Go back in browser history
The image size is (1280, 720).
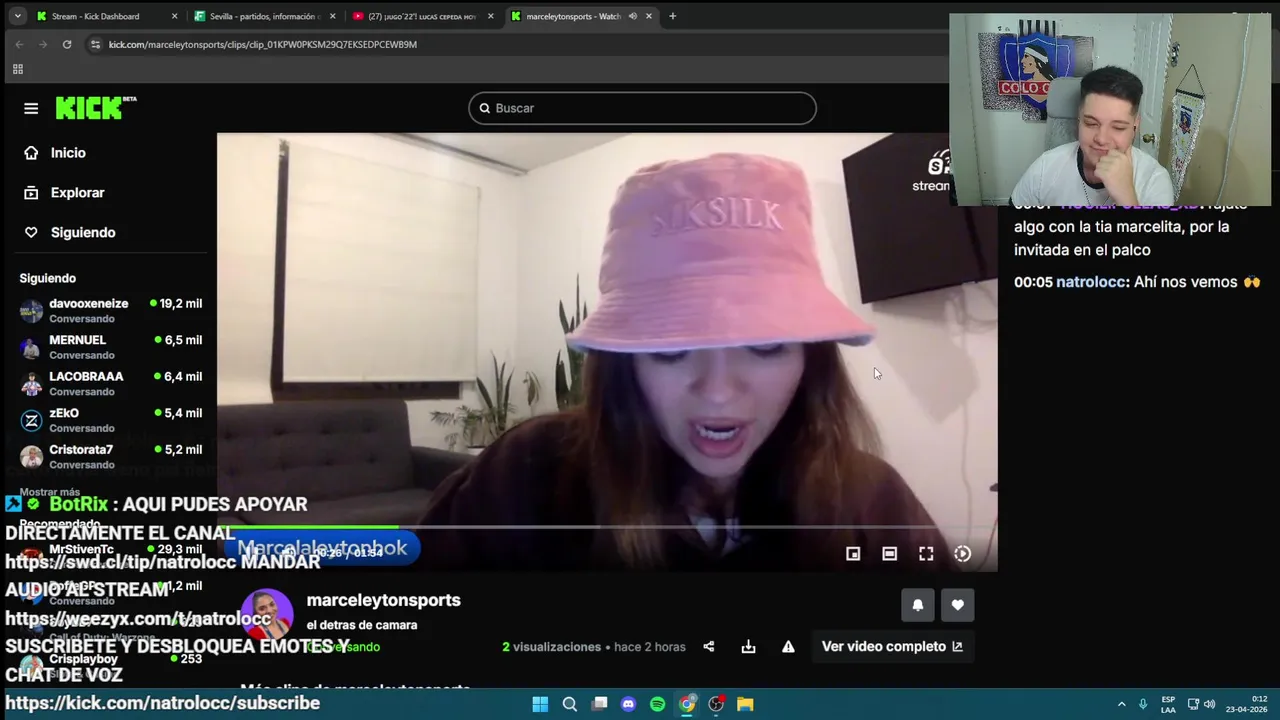19,44
